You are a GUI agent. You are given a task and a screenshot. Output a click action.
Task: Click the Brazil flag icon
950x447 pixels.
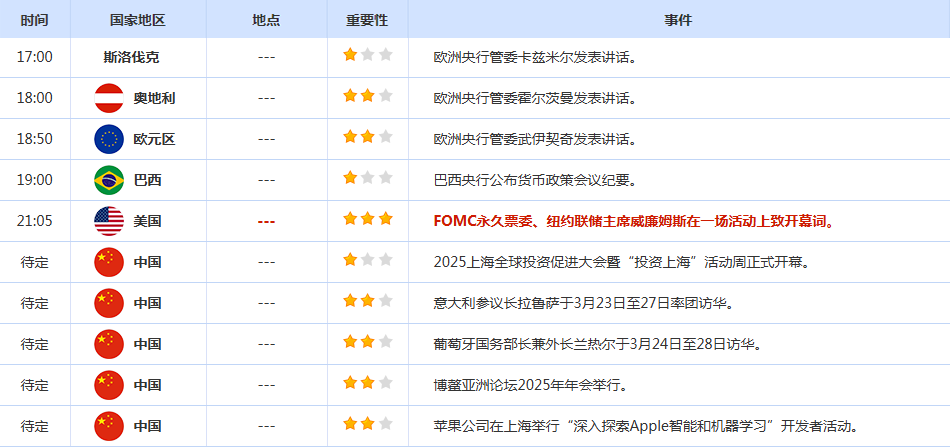point(108,180)
